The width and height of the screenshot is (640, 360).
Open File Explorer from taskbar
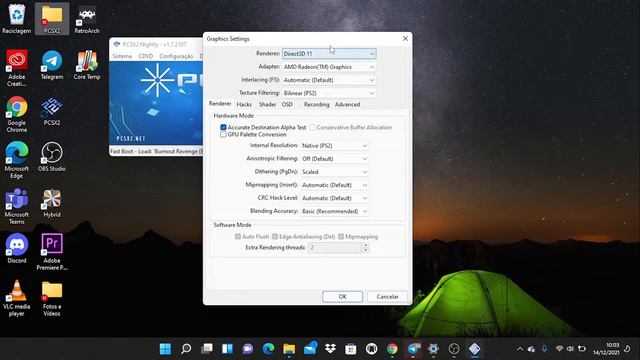[x=289, y=349]
